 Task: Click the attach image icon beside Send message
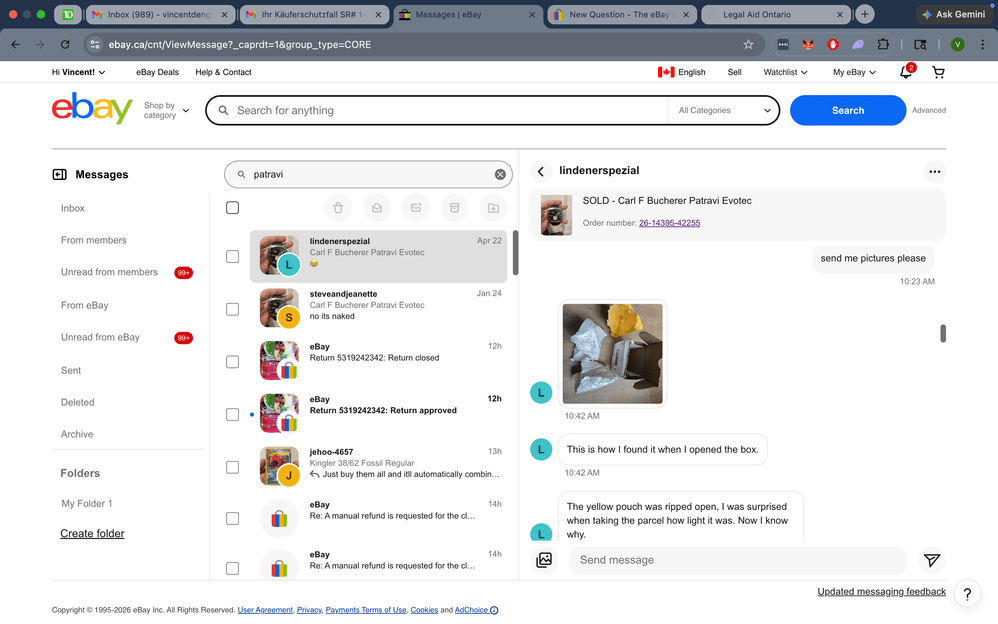click(x=544, y=560)
